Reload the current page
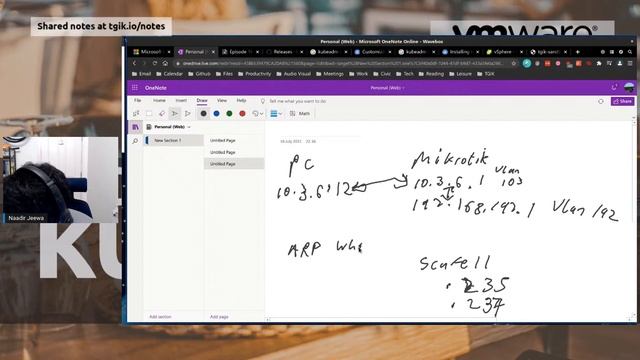 point(155,63)
